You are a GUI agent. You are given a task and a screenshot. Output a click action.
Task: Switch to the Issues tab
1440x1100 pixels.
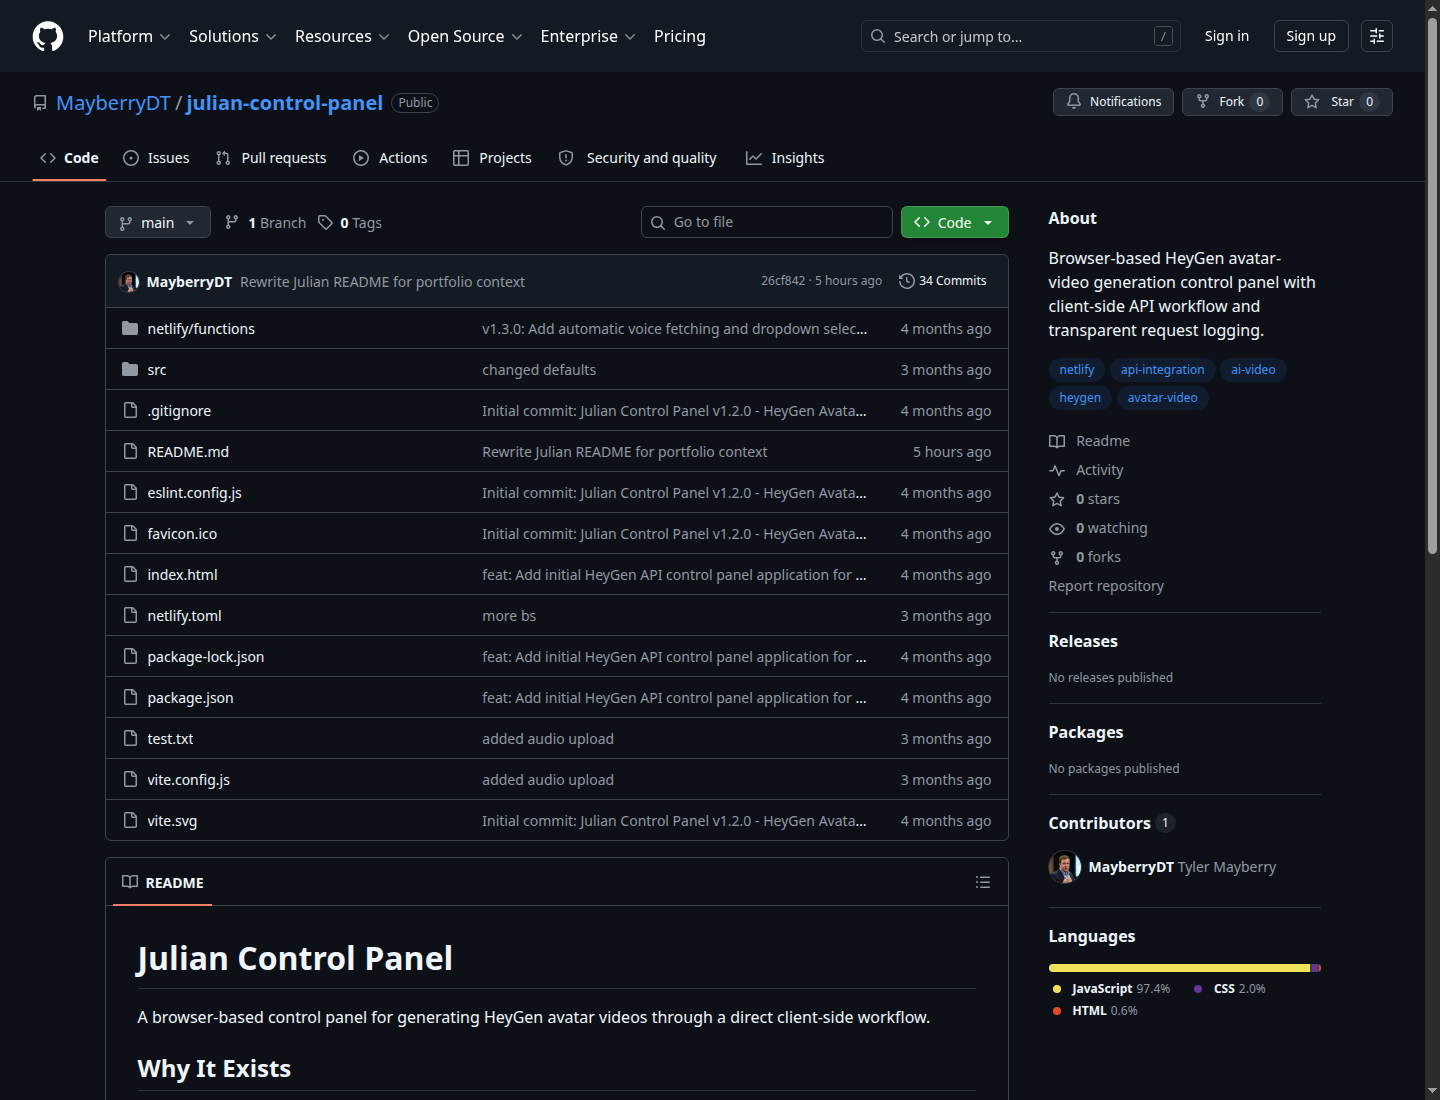click(x=156, y=158)
